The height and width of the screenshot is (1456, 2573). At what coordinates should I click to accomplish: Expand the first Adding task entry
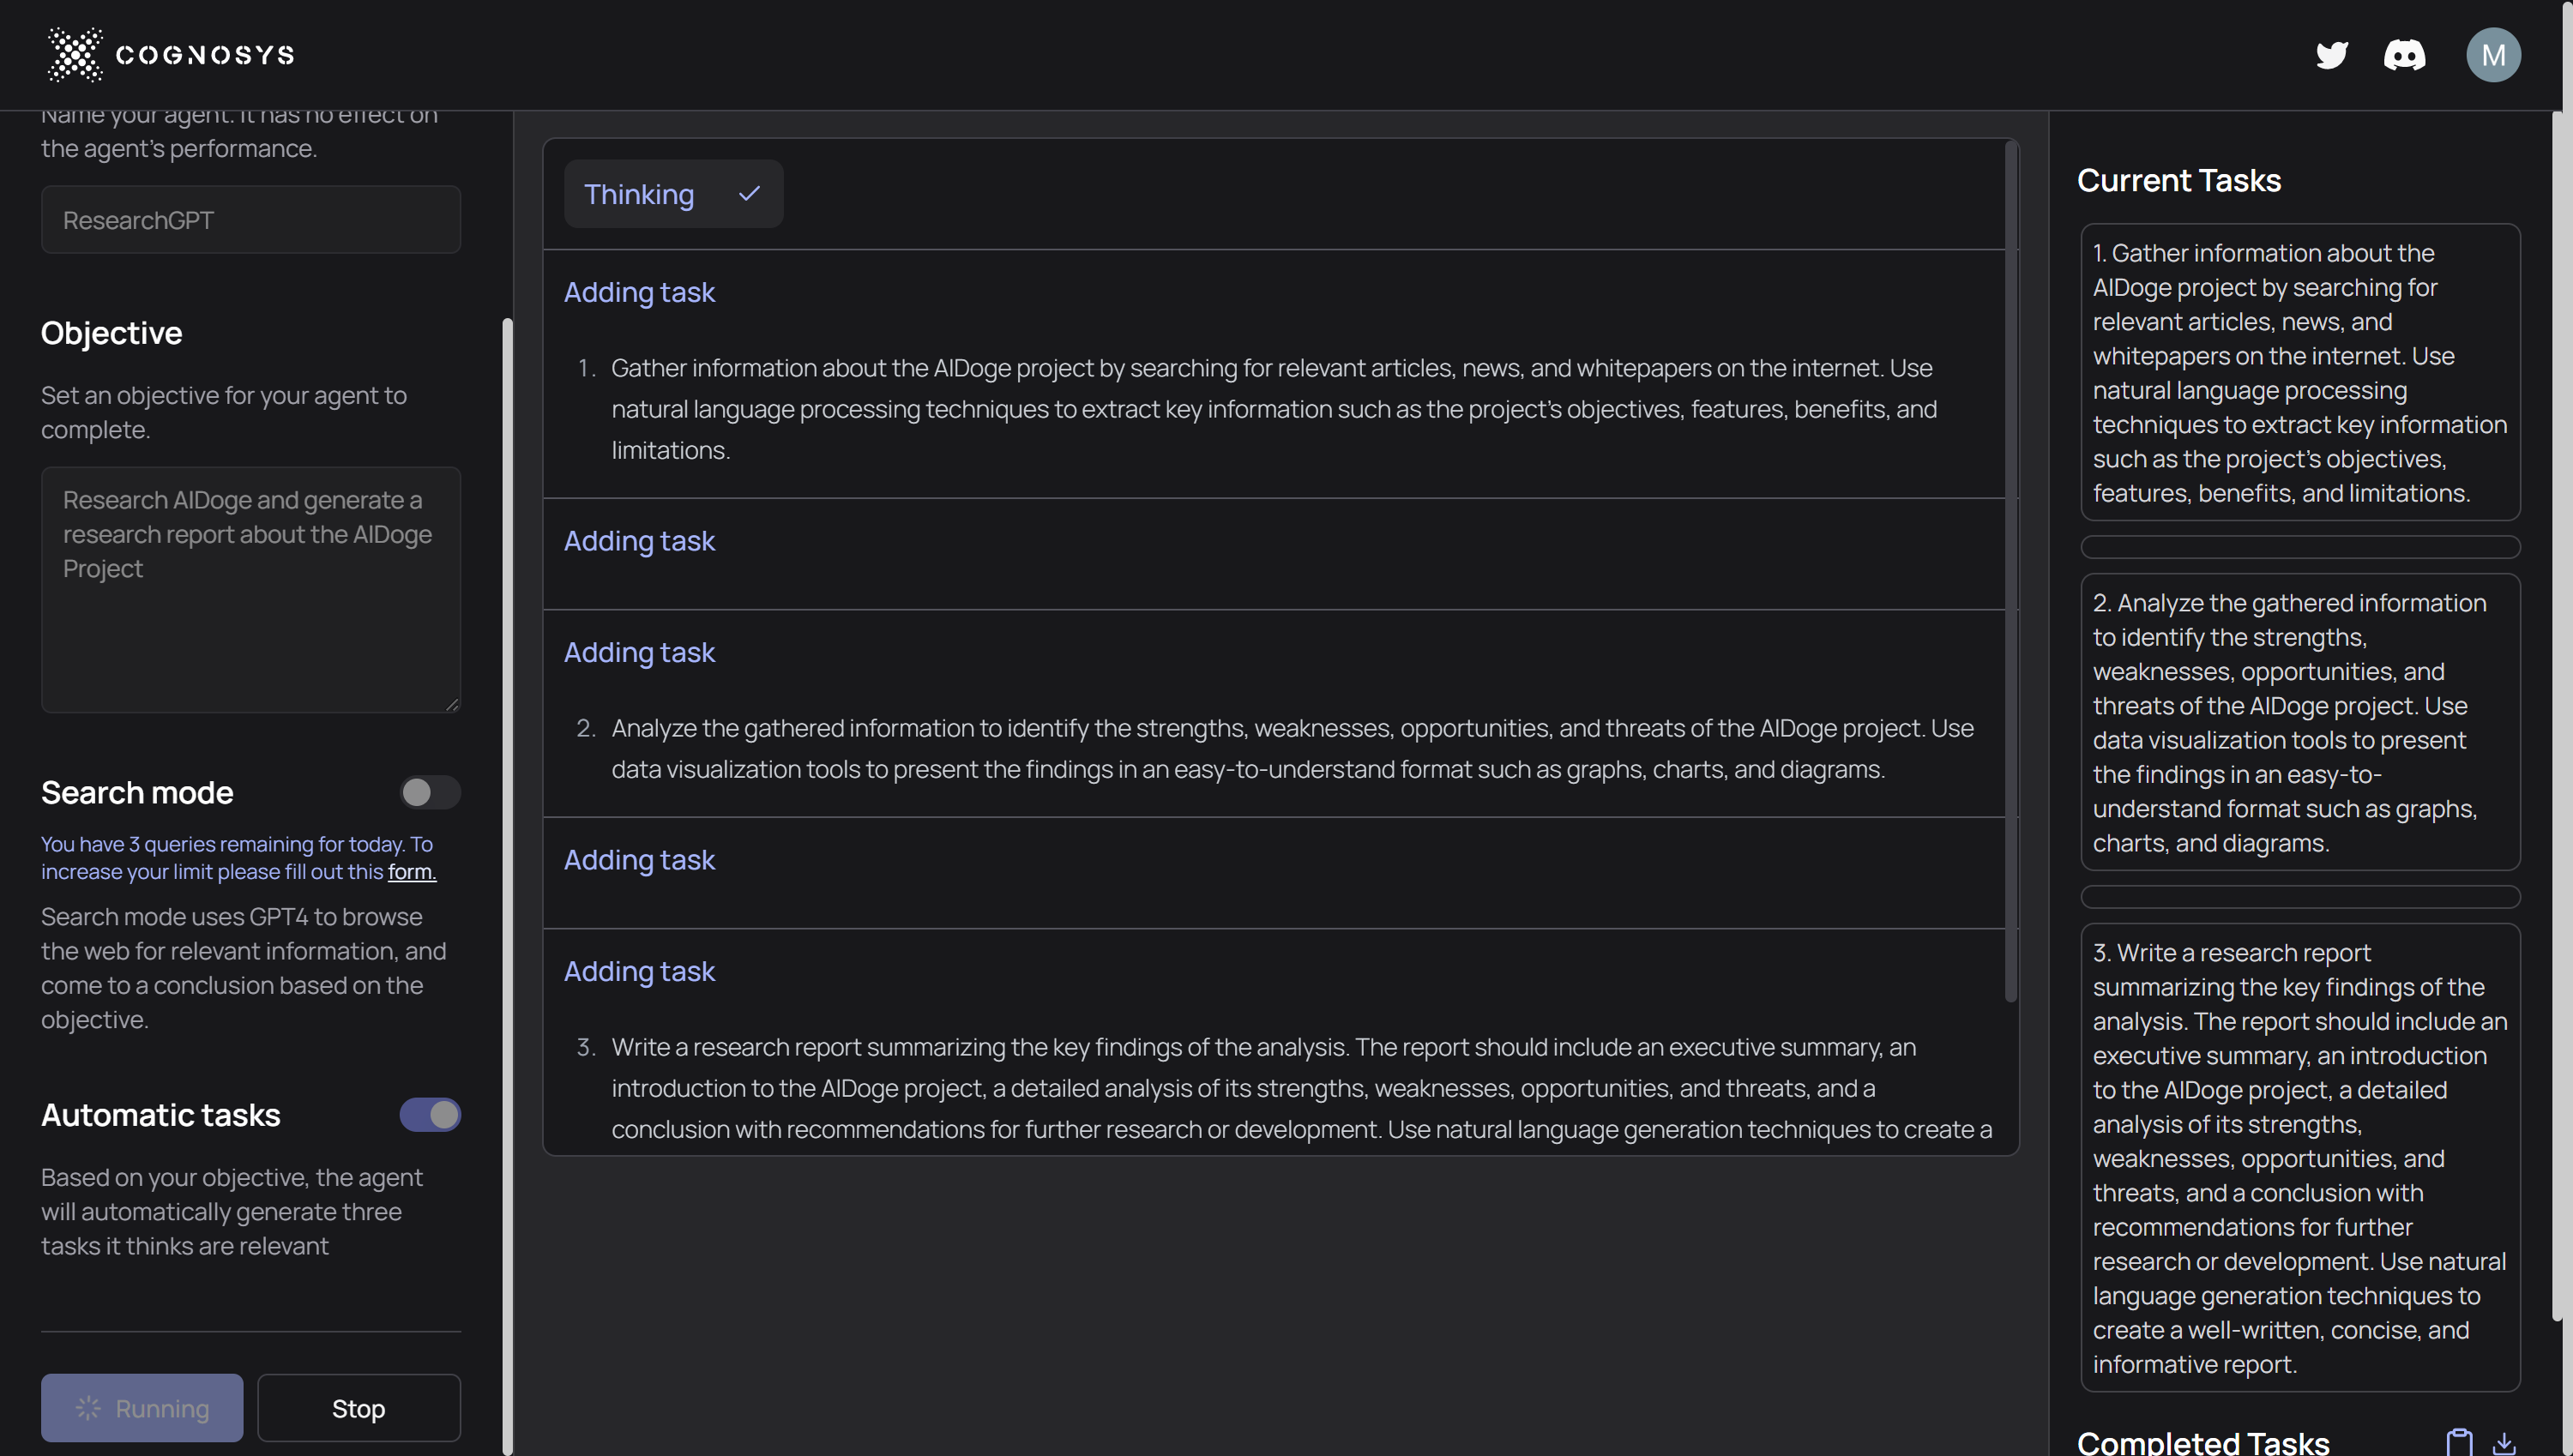point(639,292)
